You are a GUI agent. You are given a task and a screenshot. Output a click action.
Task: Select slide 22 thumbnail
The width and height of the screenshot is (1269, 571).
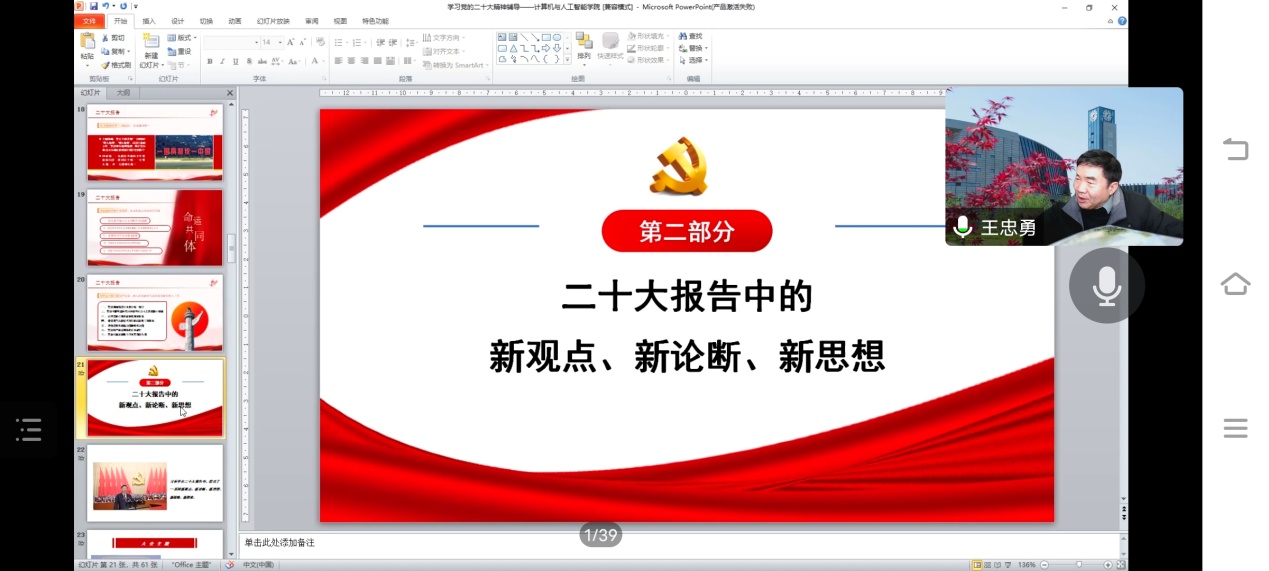coord(155,483)
